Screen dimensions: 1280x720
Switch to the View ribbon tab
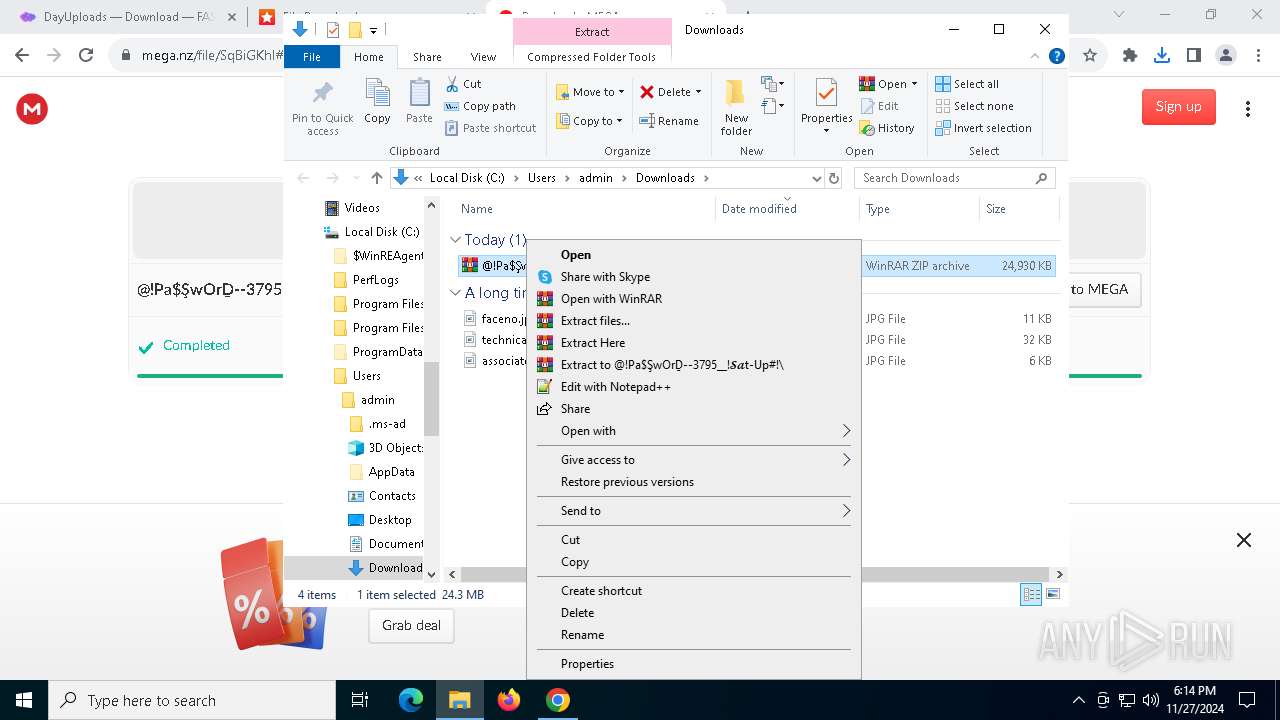pyautogui.click(x=483, y=57)
